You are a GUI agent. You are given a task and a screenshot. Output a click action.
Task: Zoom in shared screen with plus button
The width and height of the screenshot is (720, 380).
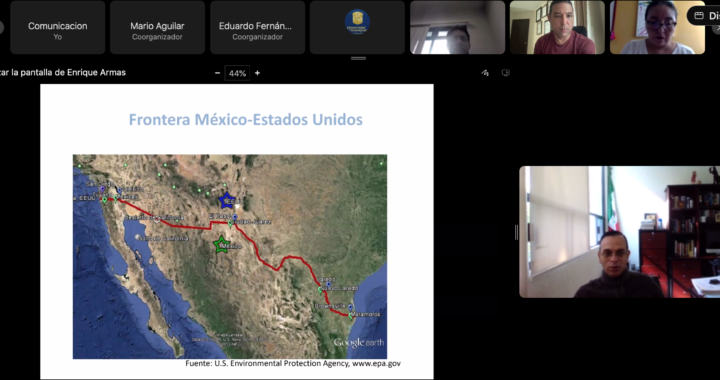pyautogui.click(x=257, y=73)
